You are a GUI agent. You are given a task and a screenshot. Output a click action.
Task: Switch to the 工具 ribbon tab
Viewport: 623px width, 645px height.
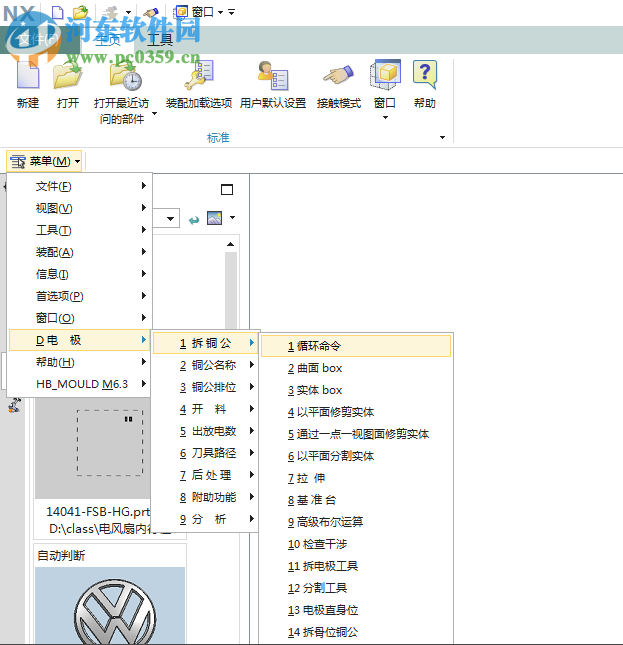(160, 40)
